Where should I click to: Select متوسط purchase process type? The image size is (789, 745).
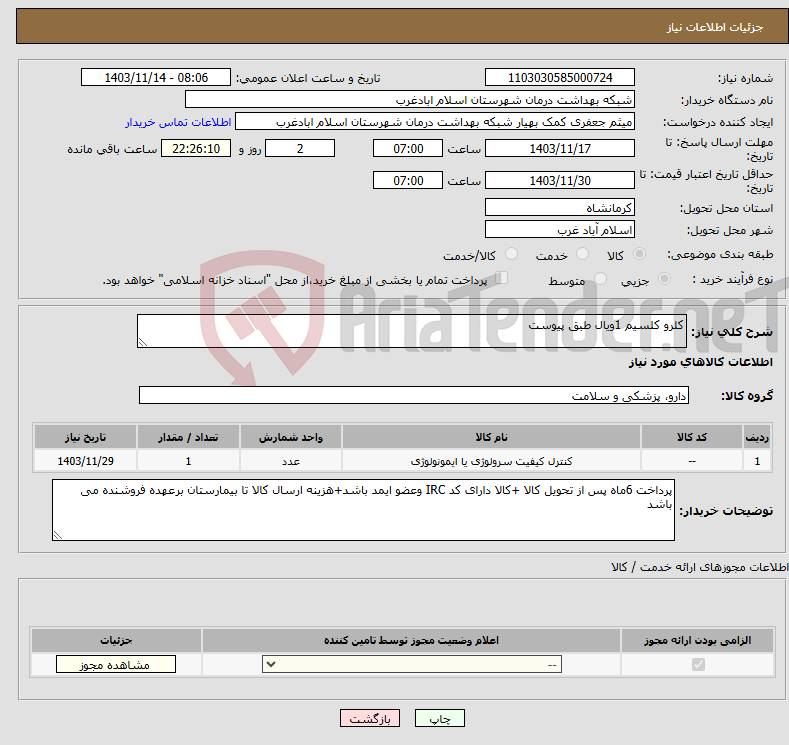click(601, 281)
